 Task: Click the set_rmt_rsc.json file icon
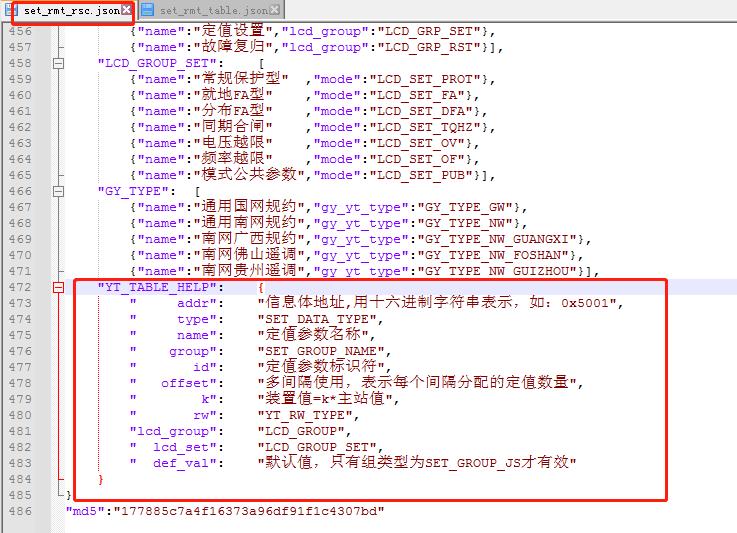tap(11, 9)
